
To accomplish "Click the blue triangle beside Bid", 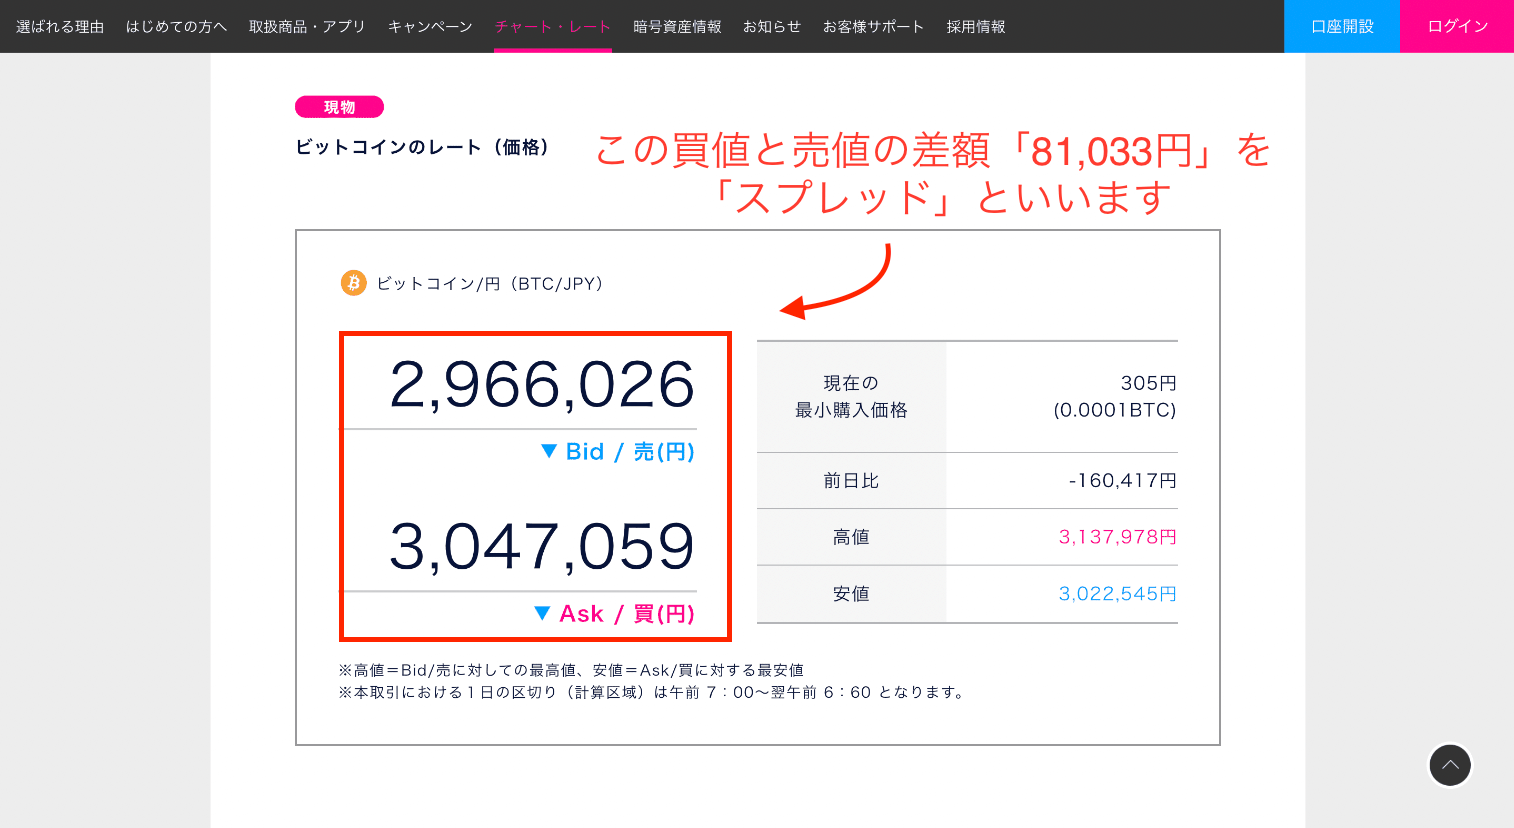I will tap(548, 451).
